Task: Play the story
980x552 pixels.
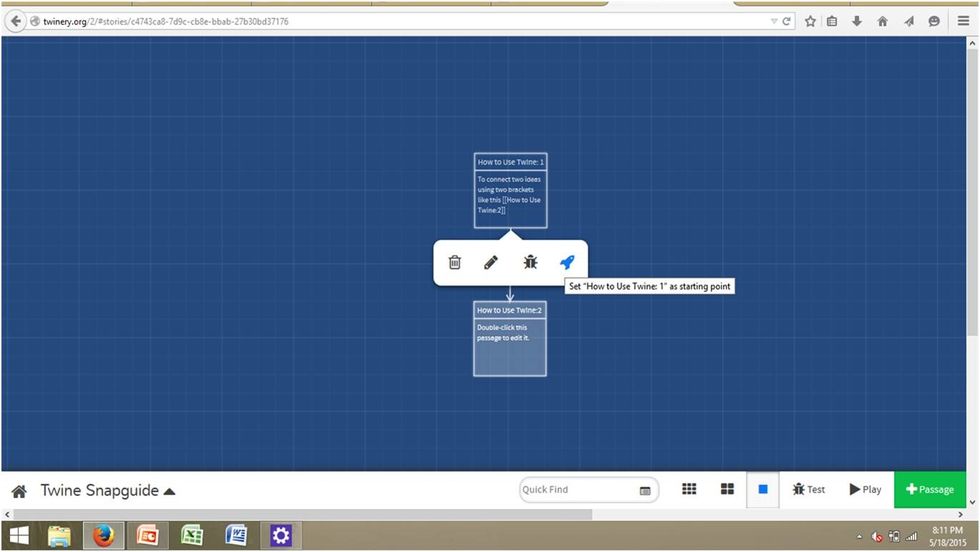Action: pyautogui.click(x=866, y=489)
